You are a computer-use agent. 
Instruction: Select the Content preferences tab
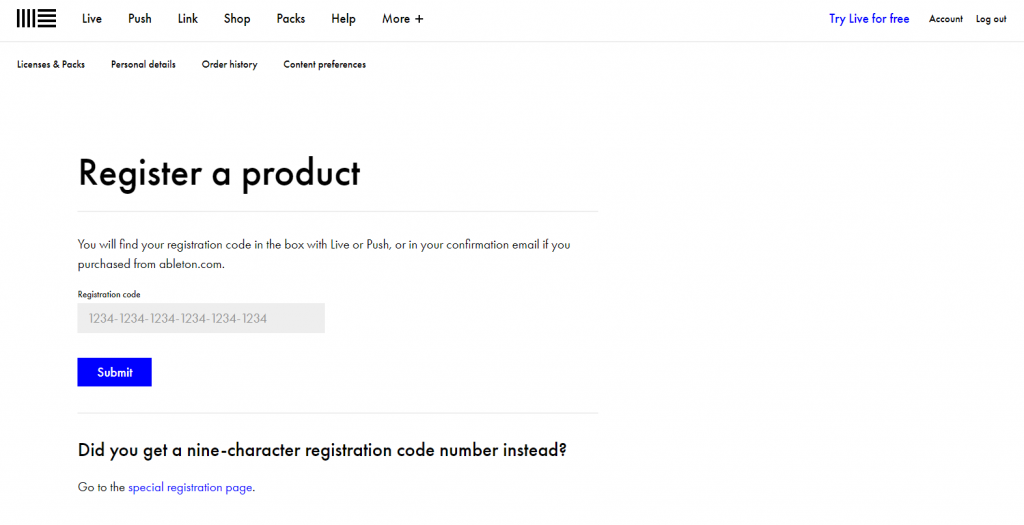[324, 64]
